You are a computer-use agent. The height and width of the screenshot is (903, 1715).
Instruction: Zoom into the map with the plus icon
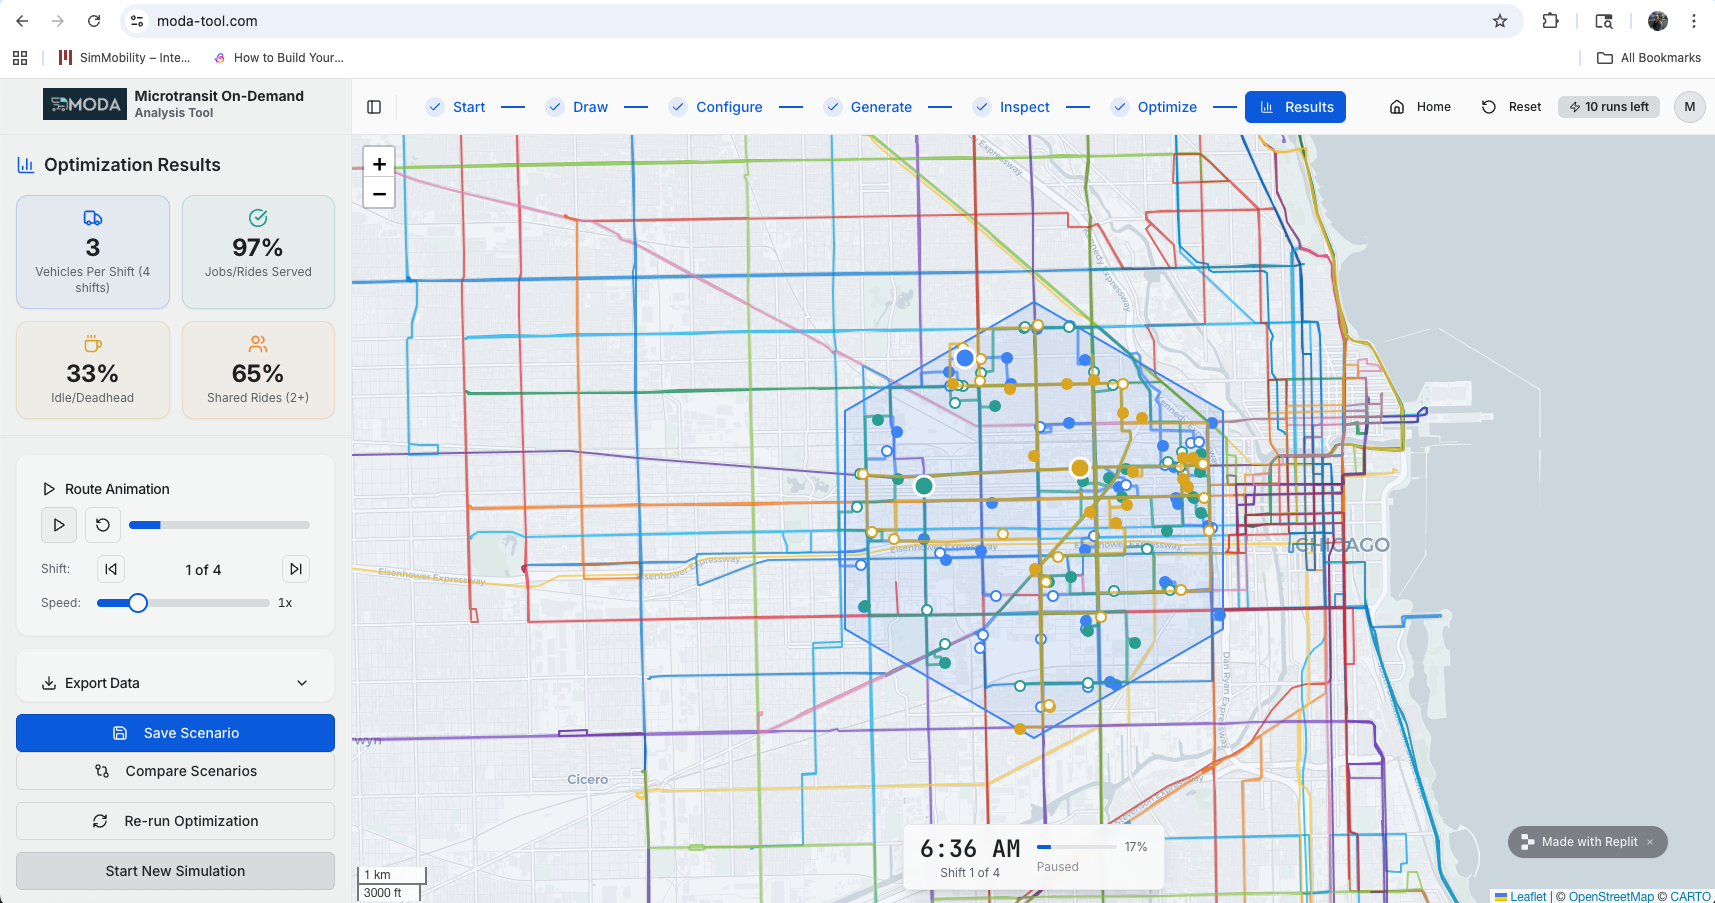point(379,163)
